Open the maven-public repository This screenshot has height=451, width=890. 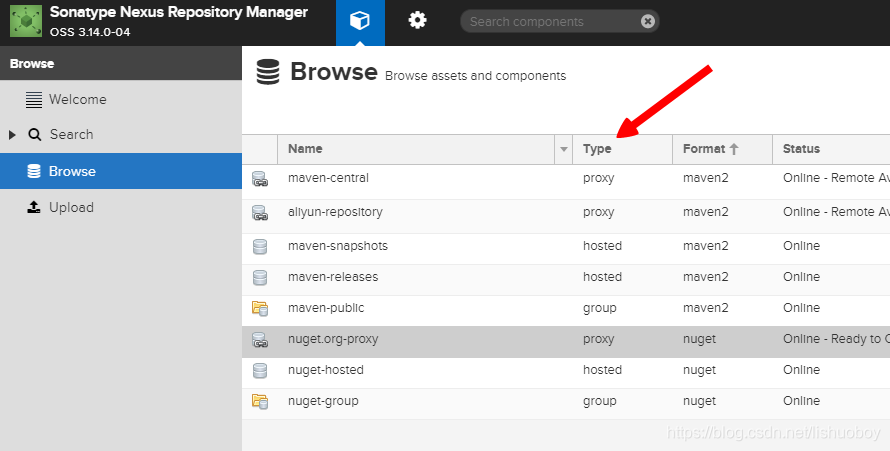point(326,308)
